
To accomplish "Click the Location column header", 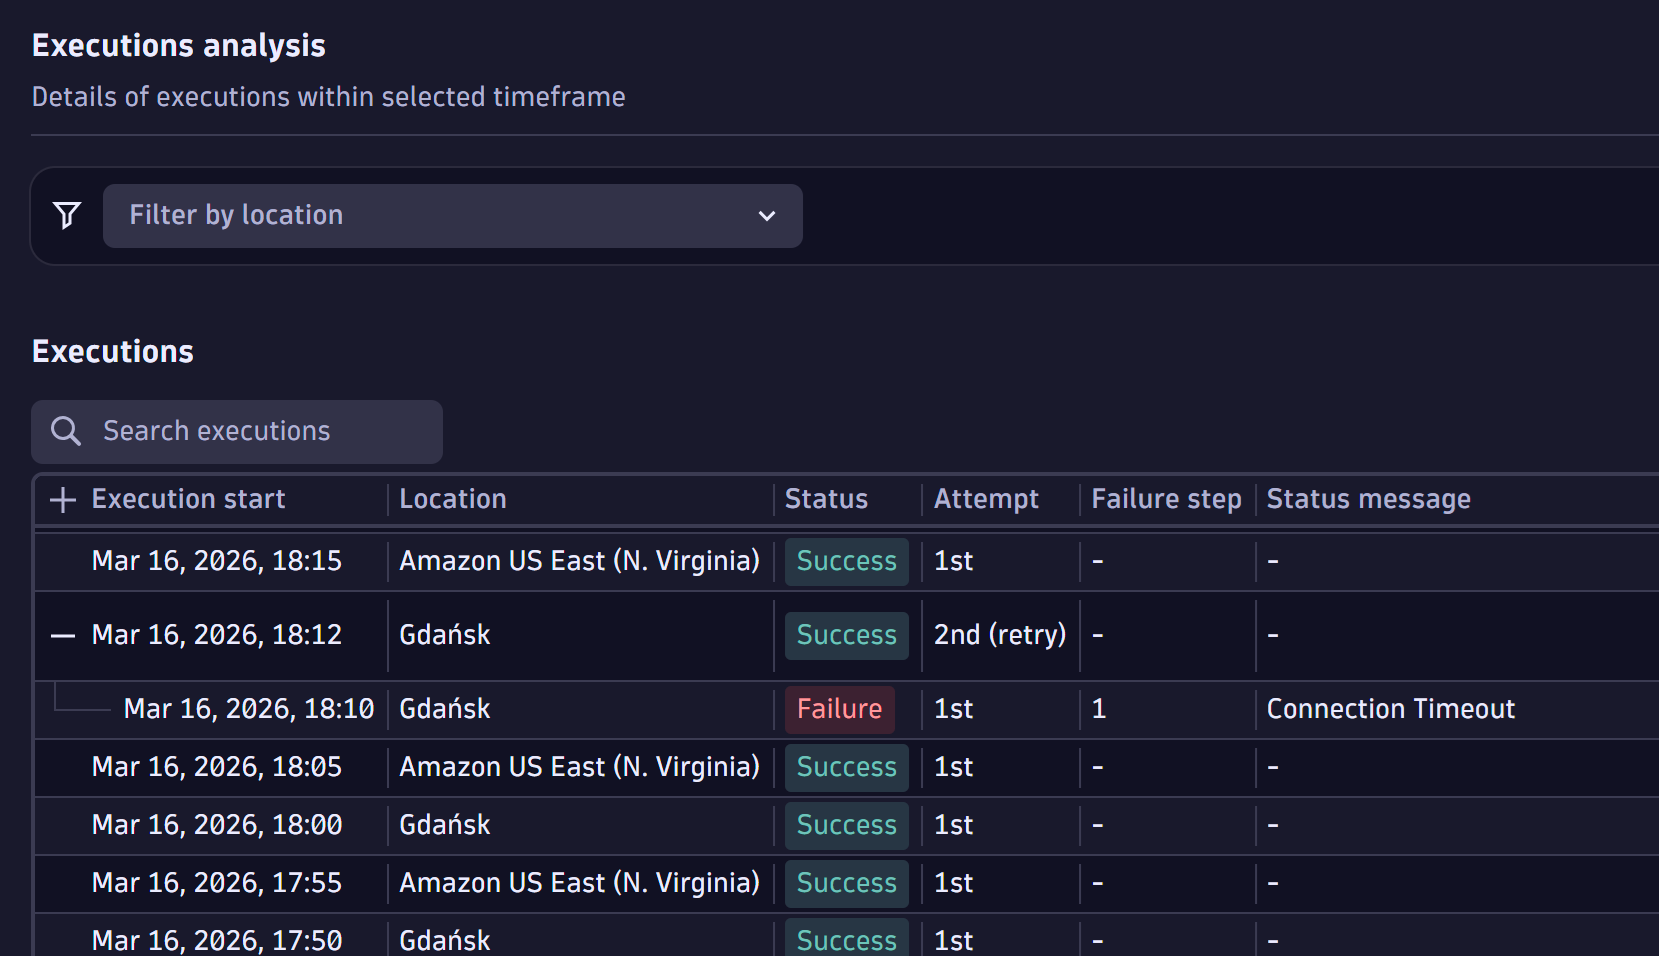I will tap(452, 499).
